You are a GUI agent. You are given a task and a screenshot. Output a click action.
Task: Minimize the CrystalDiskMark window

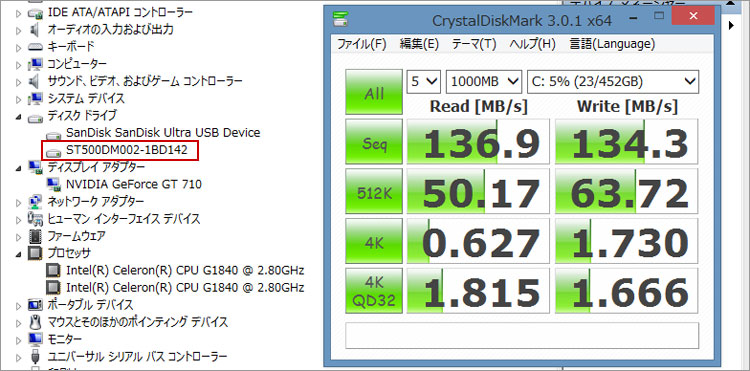tap(633, 18)
